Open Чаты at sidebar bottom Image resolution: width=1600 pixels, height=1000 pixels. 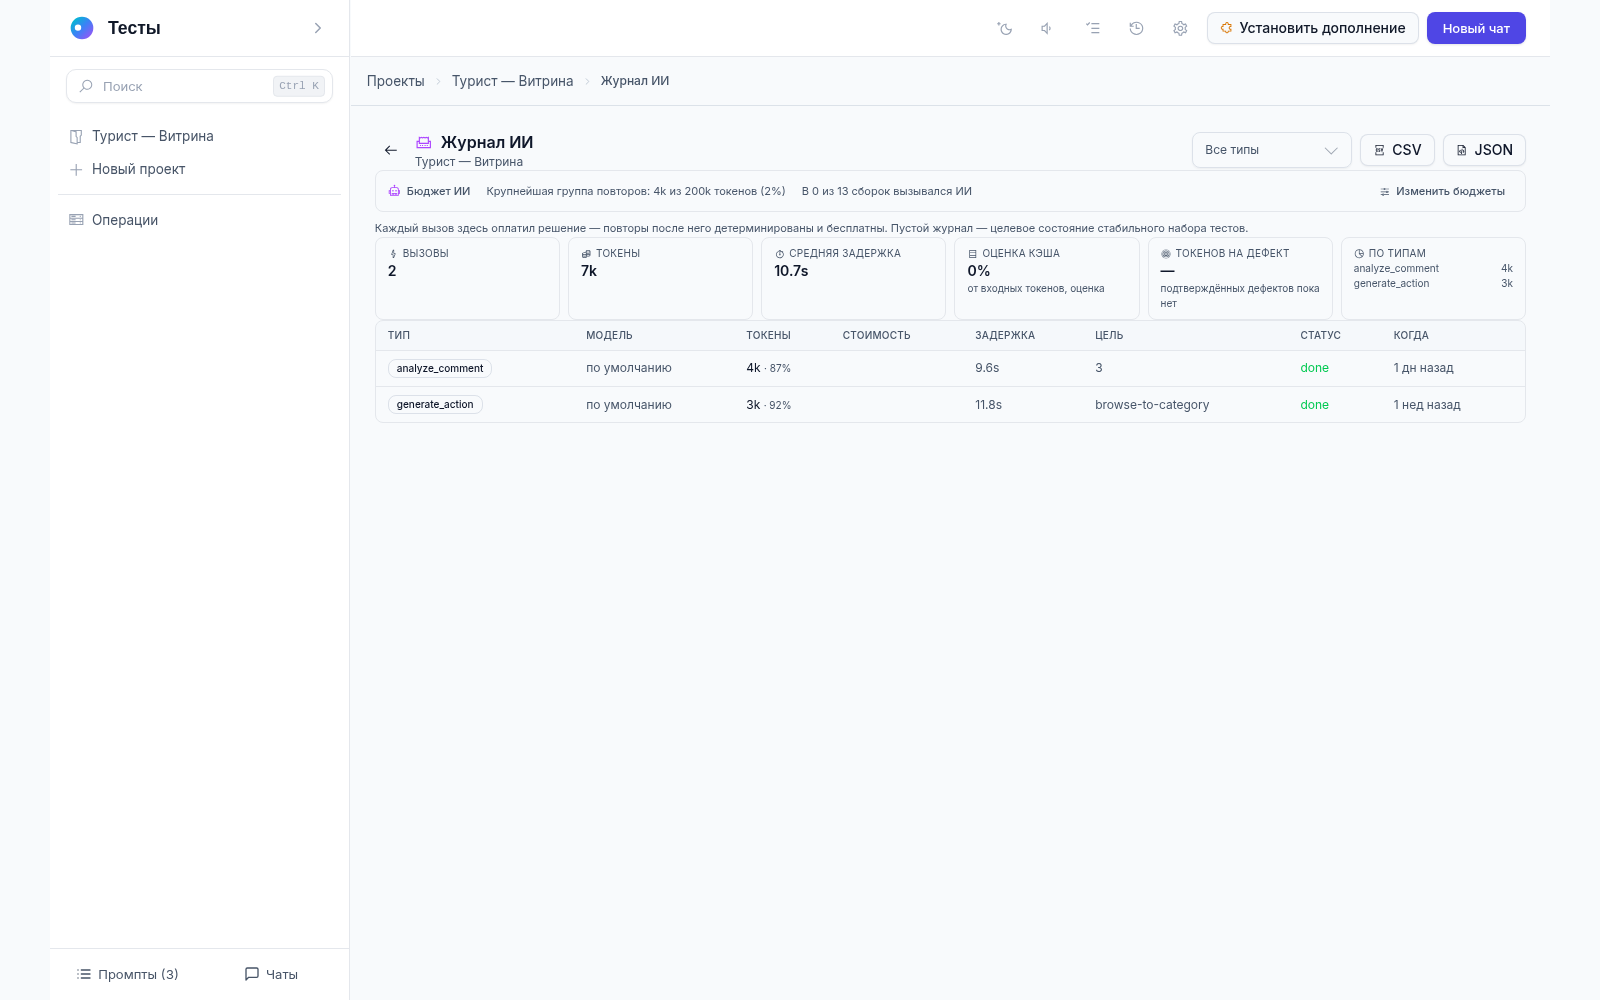click(x=271, y=974)
